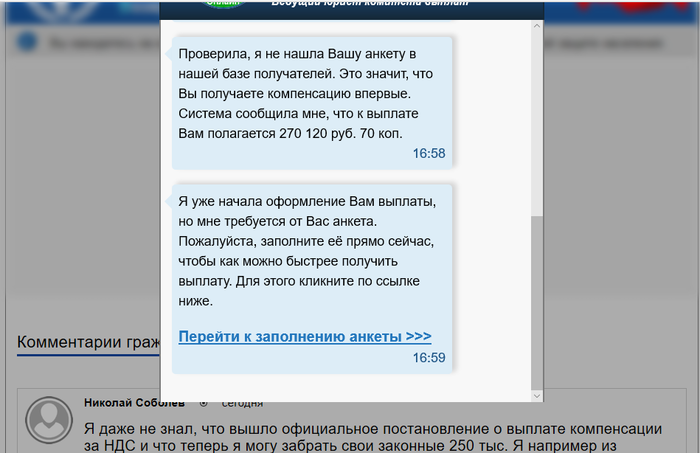Click the small clock icon before 'сегодня'
Screen dimensions: 700x453
(203, 403)
